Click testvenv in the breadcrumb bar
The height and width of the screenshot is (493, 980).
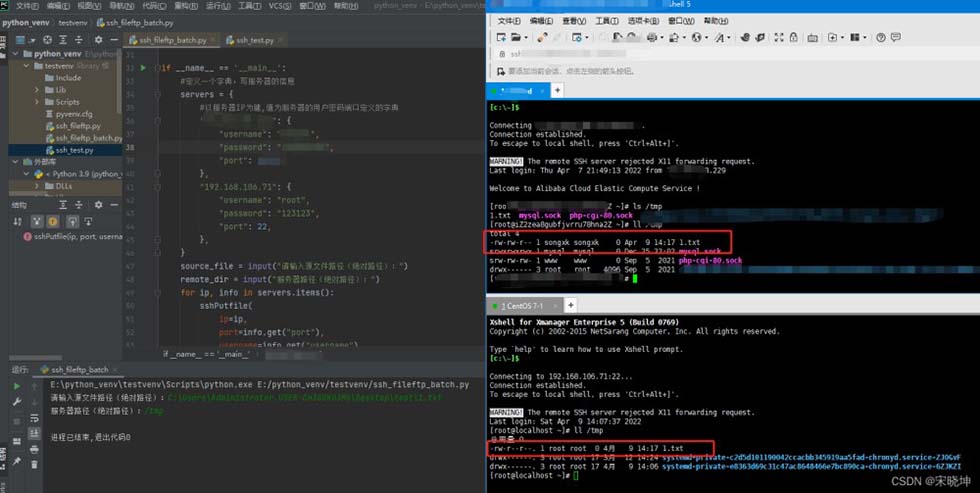point(72,22)
